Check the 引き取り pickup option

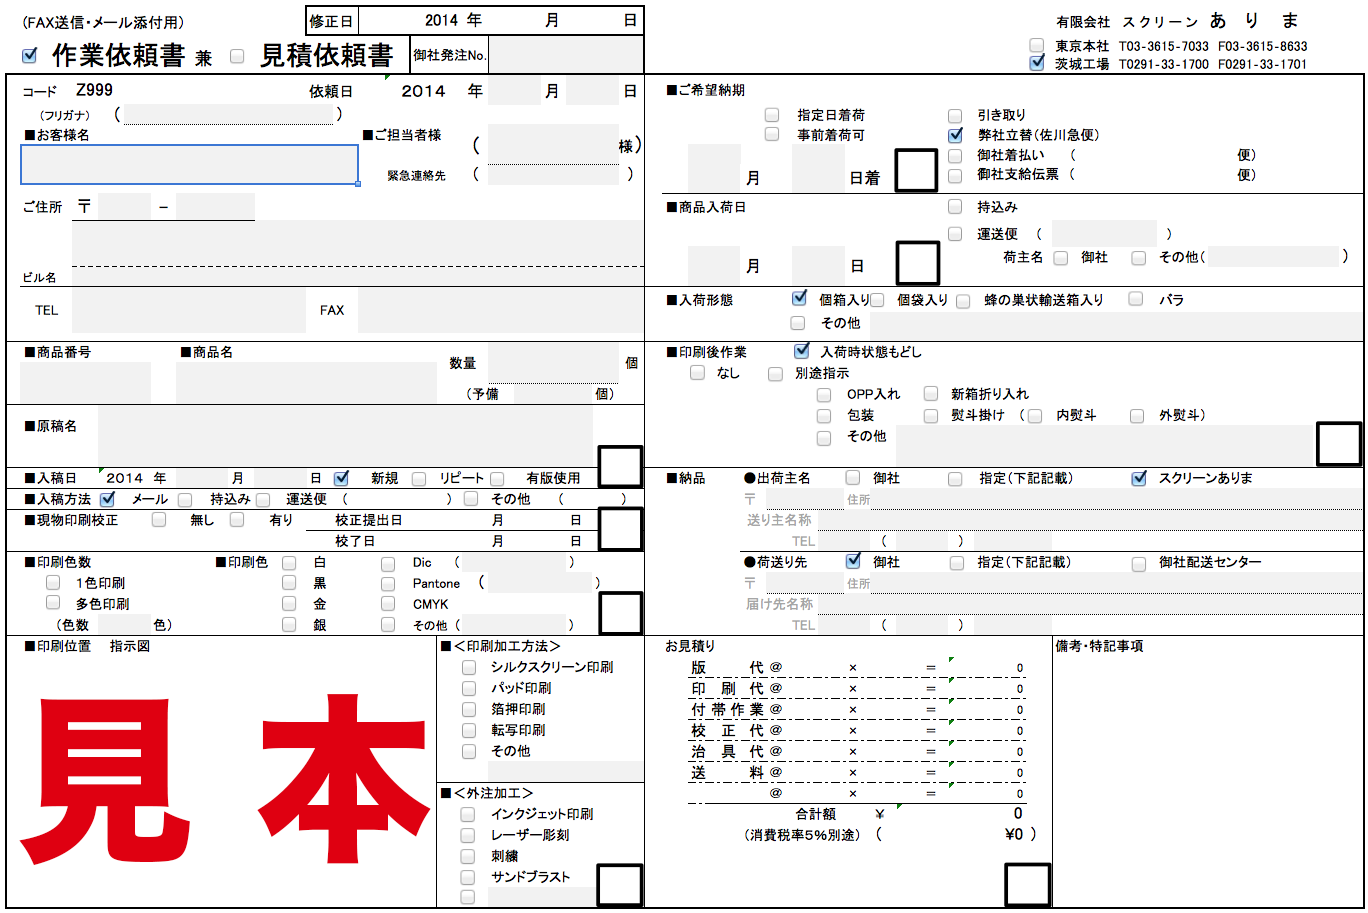pos(955,114)
